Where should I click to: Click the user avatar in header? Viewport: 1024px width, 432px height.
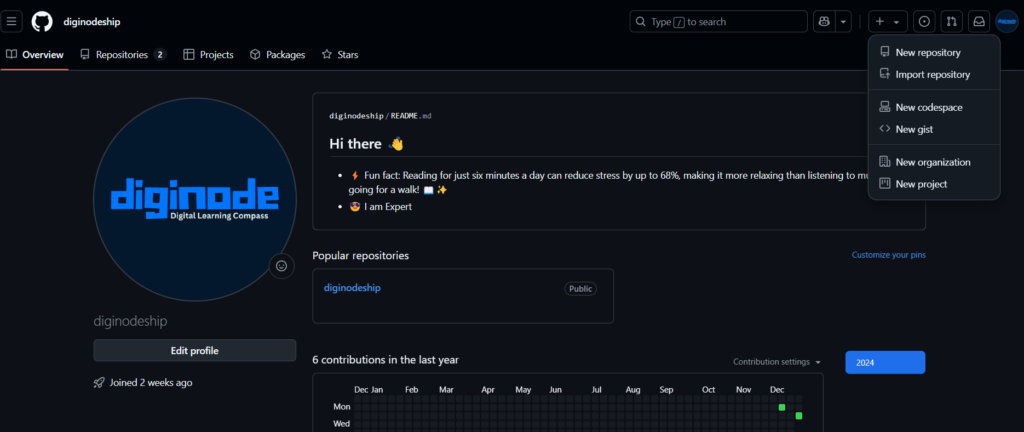[1006, 21]
